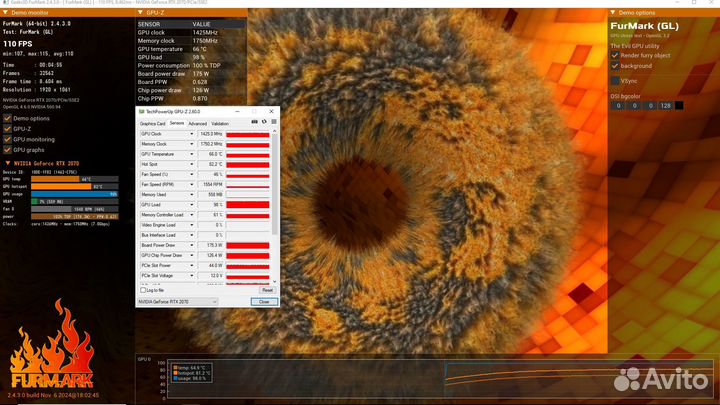Open the Memory Controller Load dropdown

coord(191,215)
